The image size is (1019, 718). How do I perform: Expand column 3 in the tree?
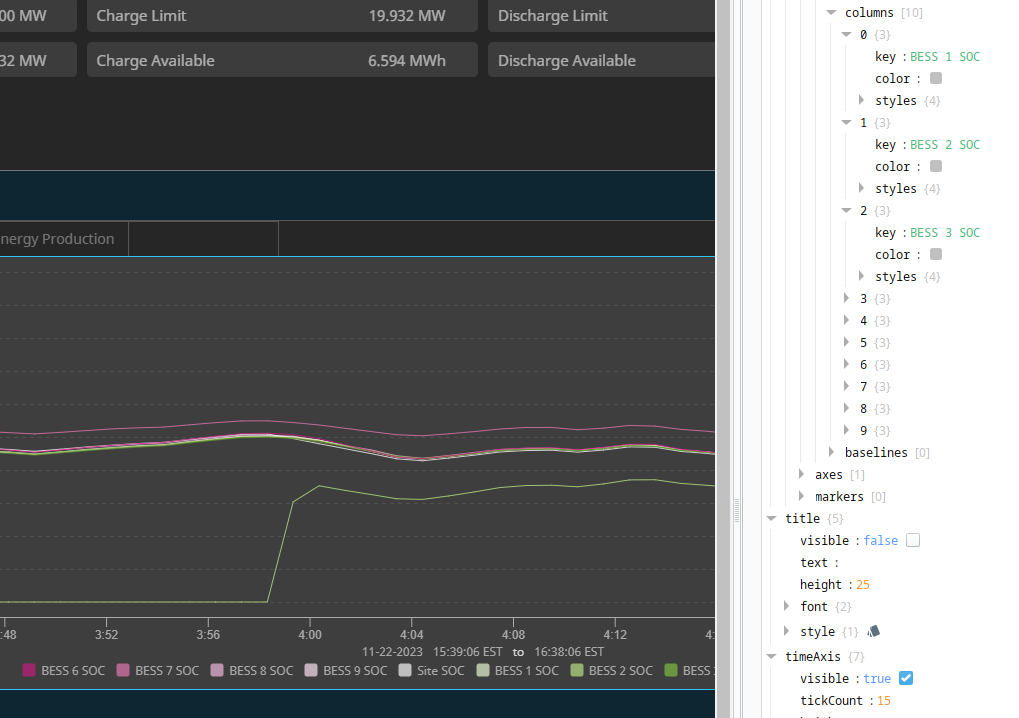point(846,298)
